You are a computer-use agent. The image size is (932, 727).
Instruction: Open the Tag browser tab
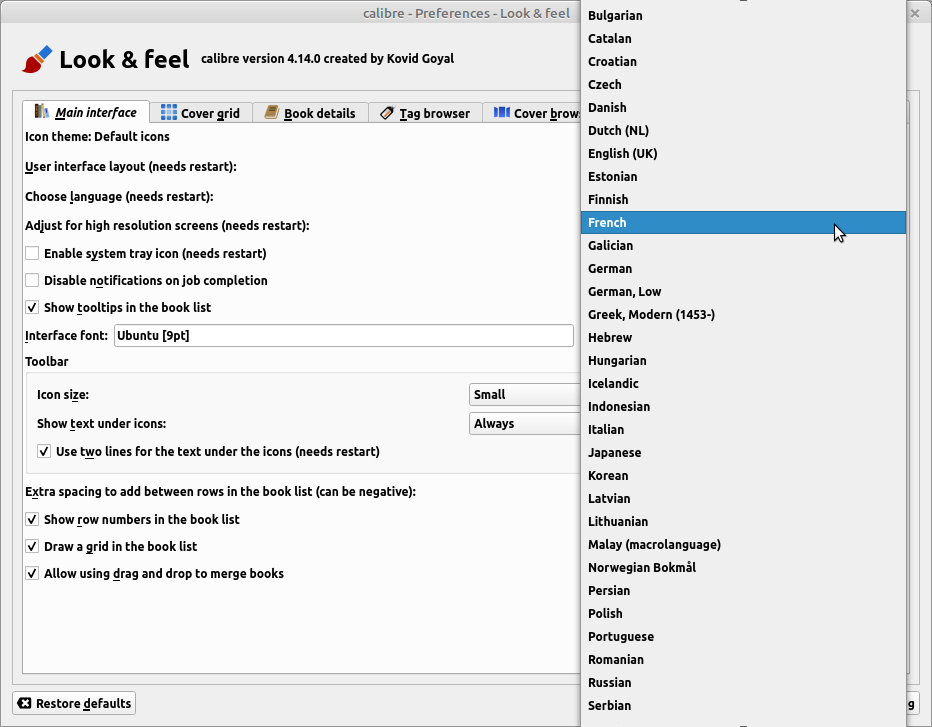tap(426, 113)
